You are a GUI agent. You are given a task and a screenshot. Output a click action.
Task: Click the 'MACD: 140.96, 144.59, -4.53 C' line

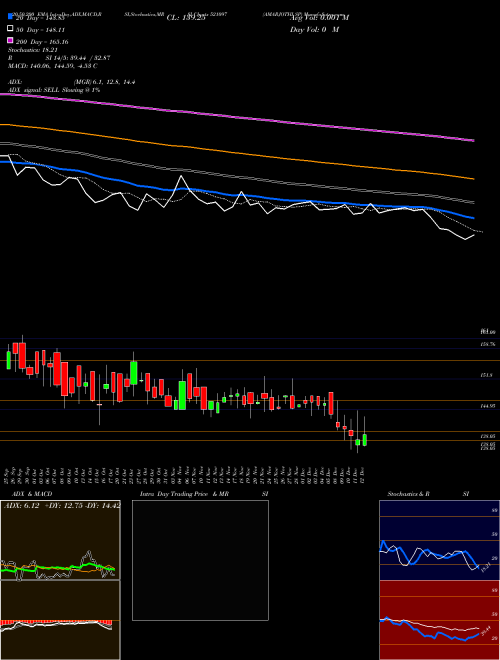point(53,66)
